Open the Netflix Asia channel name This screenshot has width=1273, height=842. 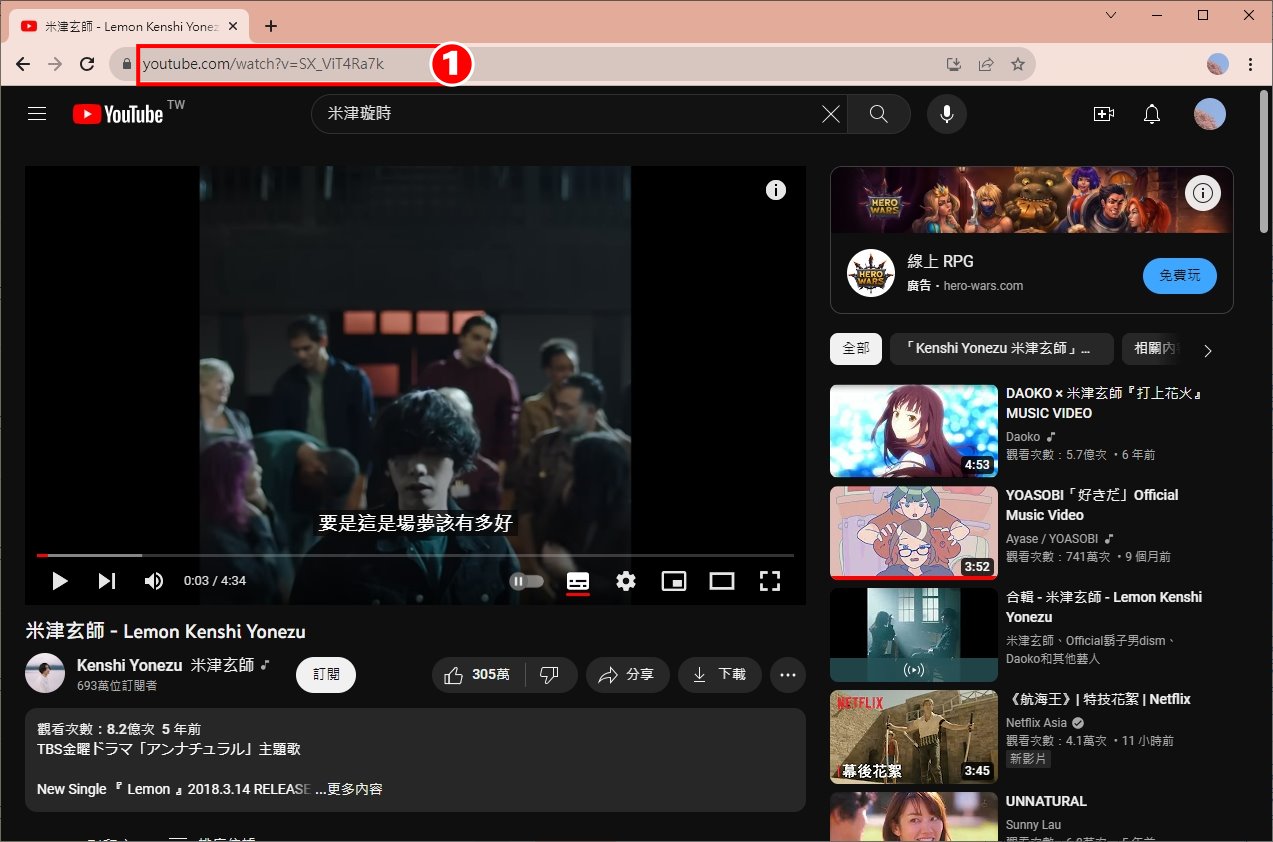tap(1036, 722)
